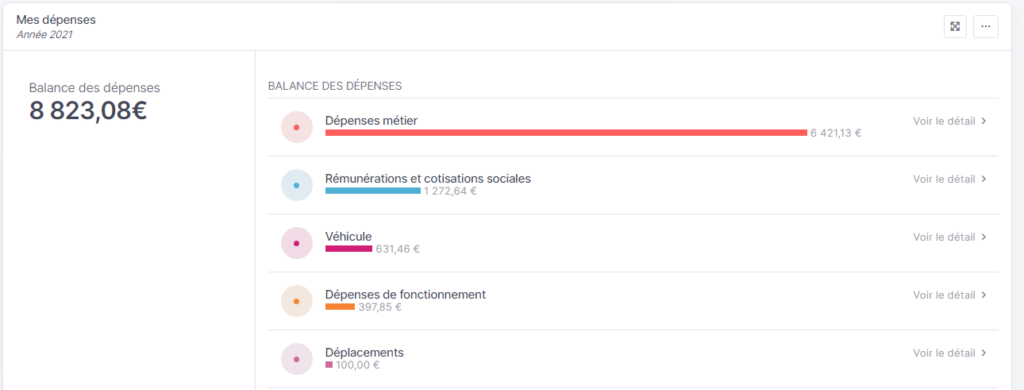This screenshot has height=390, width=1024.
Task: Select the Rémunérations et cotisations sociales label
Action: 428,178
